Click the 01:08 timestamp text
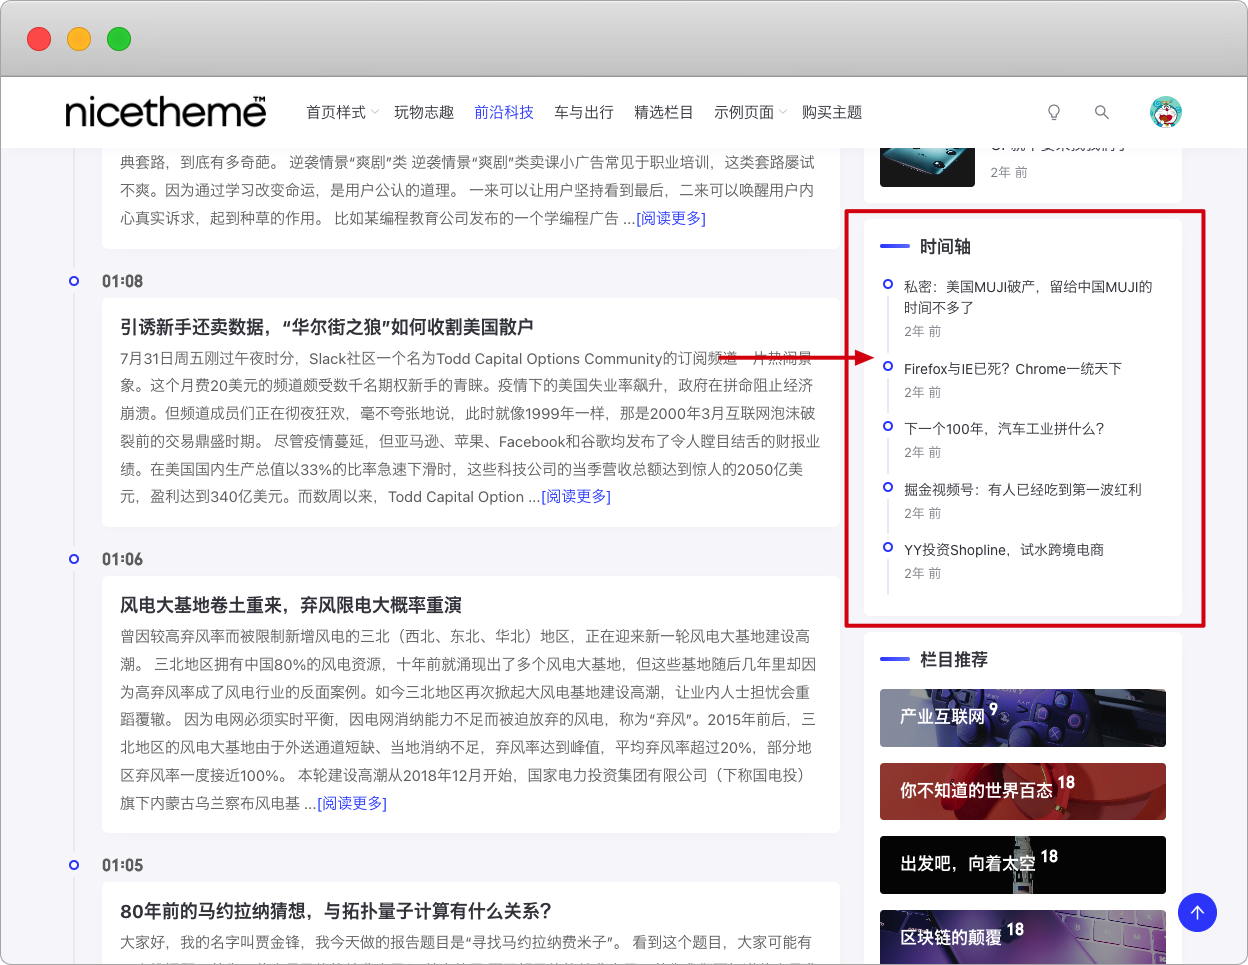Screen dimensions: 1248x965 (122, 281)
